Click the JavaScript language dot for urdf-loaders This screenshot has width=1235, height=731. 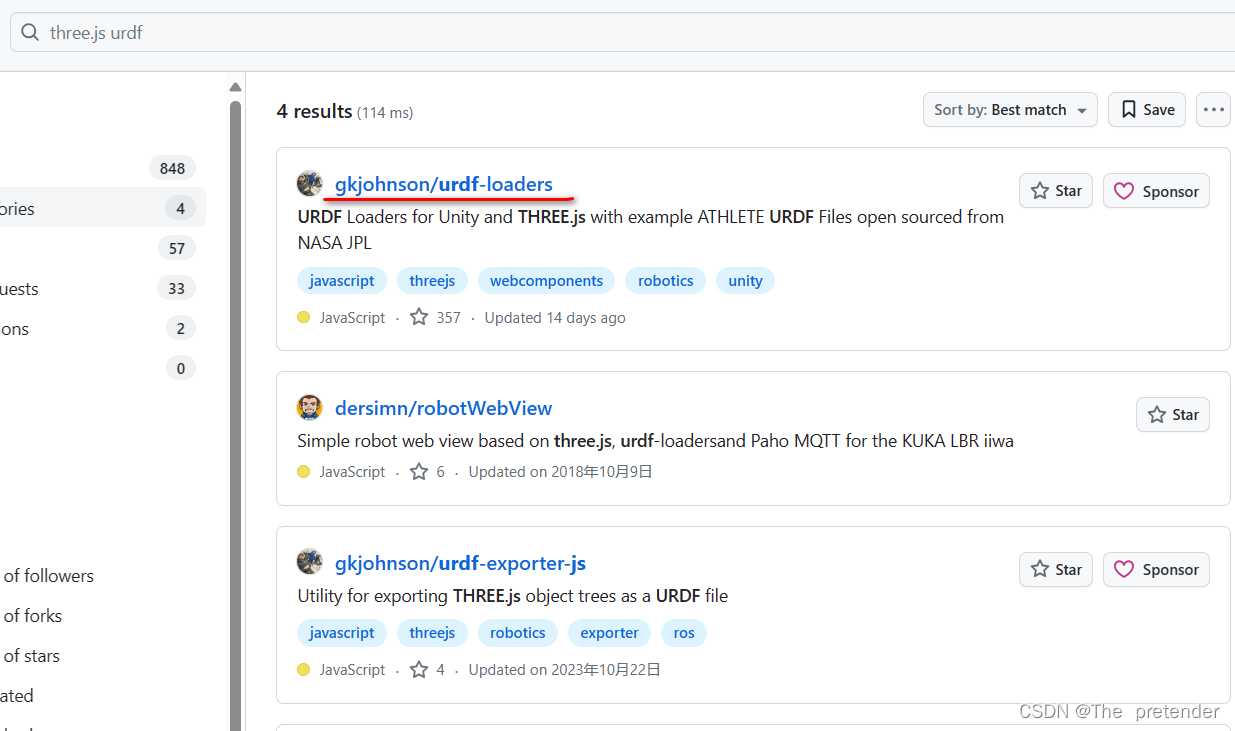[304, 317]
